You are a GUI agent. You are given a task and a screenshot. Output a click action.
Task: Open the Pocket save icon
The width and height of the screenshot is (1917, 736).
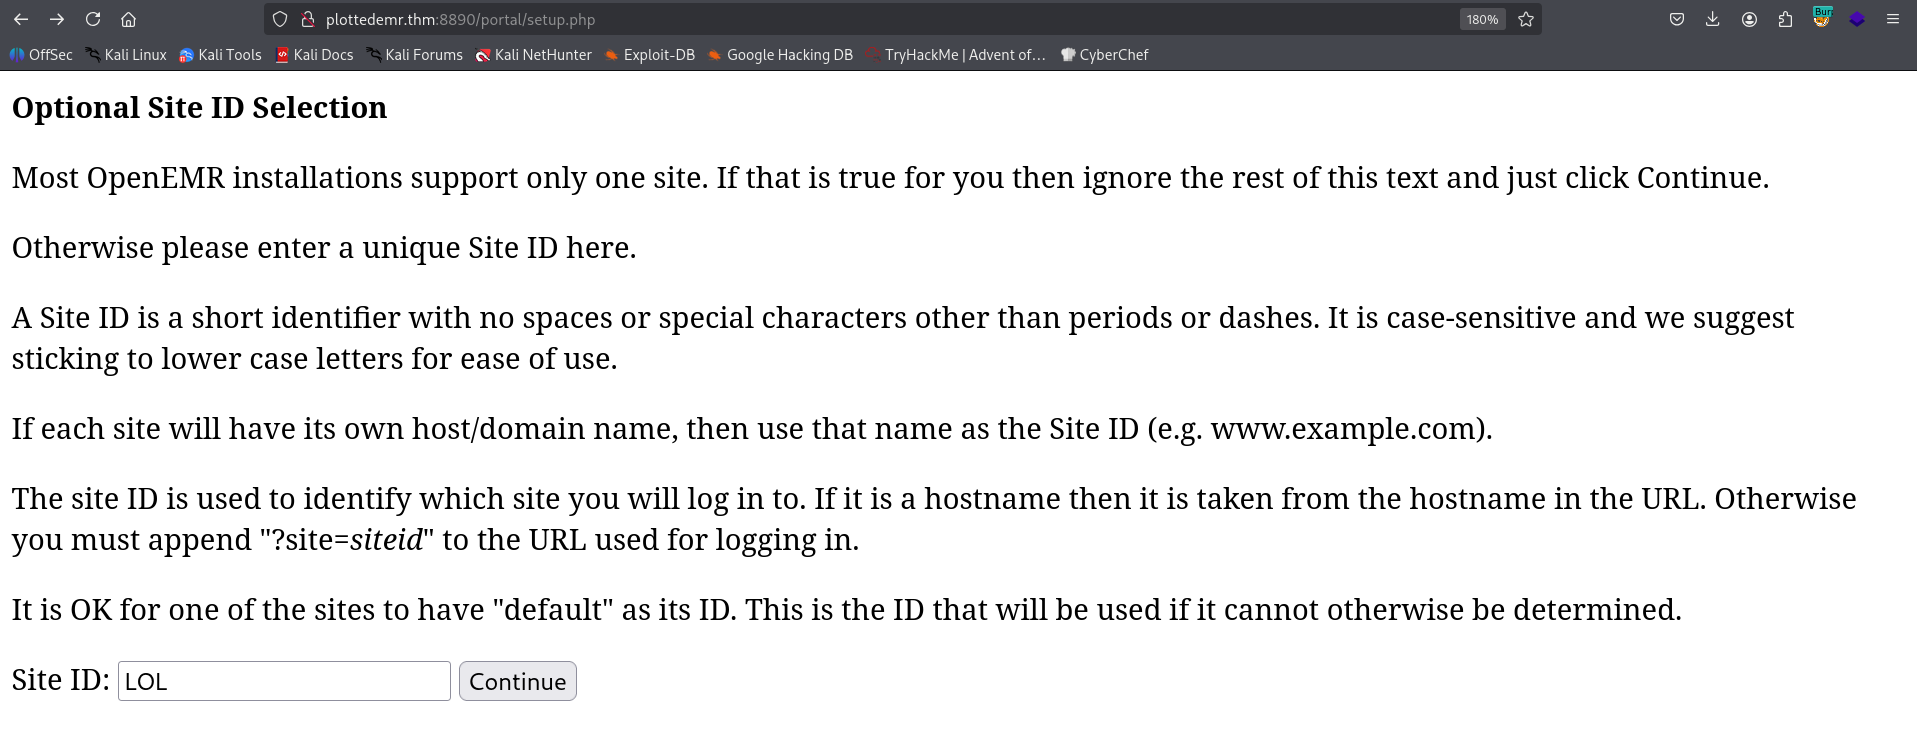tap(1677, 19)
